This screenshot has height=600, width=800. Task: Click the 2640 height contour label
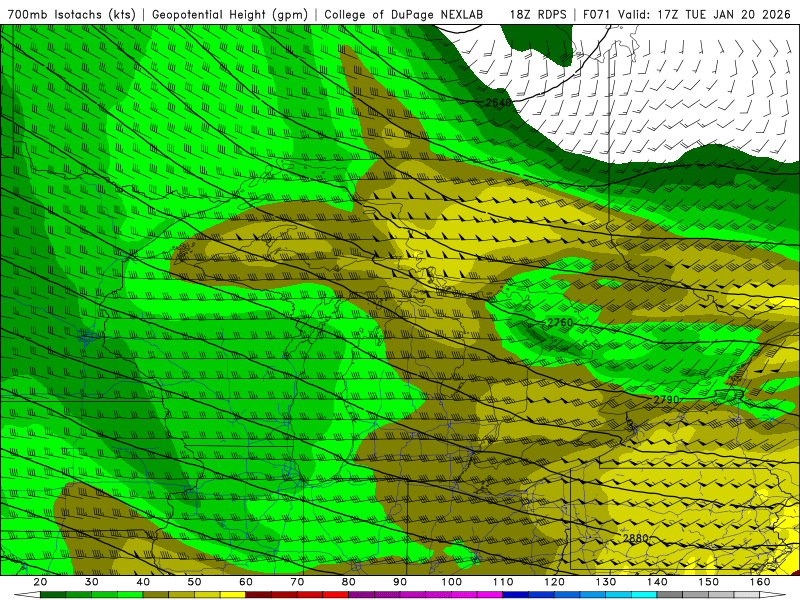pos(498,103)
